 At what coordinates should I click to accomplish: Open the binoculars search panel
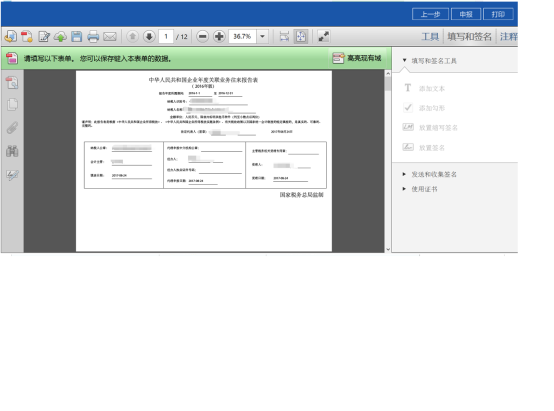tap(12, 151)
